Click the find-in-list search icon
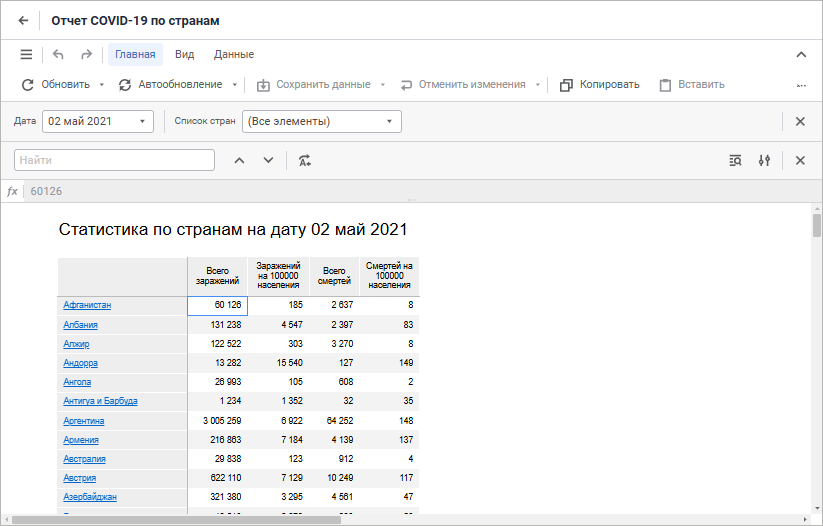Viewport: 823px width, 526px height. pyautogui.click(x=735, y=160)
